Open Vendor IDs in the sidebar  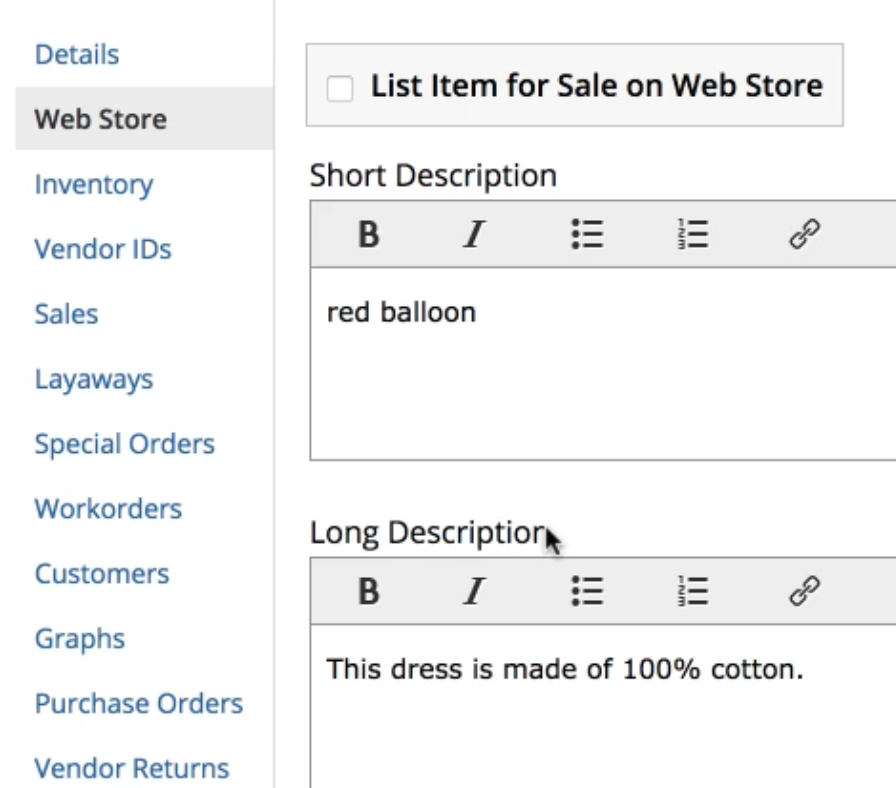click(103, 249)
